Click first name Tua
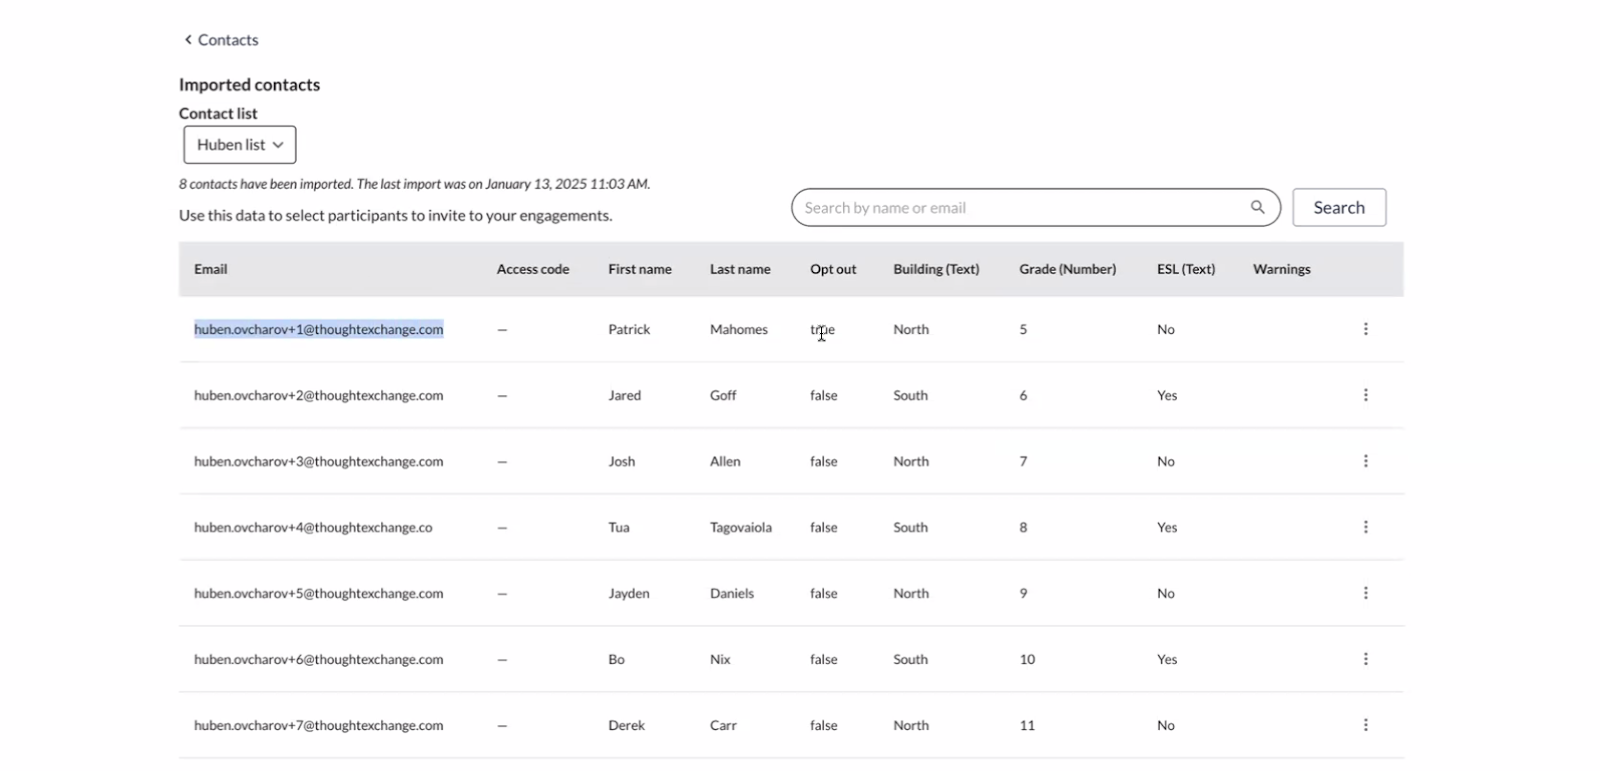Screen dimensions: 1600x771 click(619, 527)
